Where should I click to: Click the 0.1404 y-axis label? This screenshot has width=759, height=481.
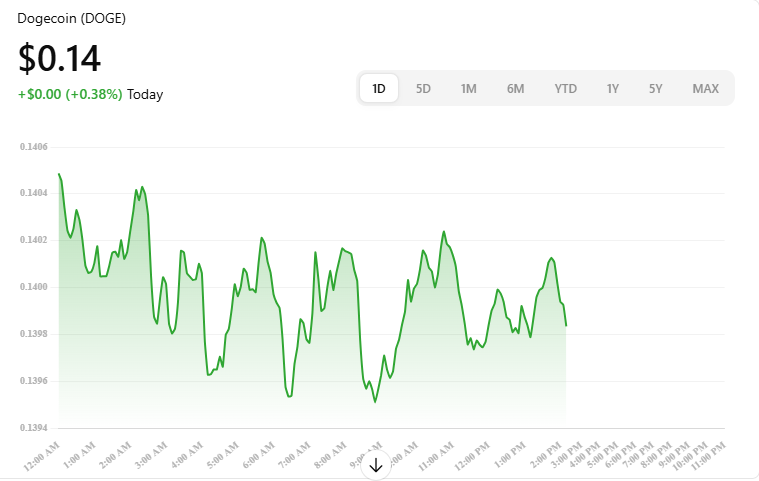pos(34,193)
